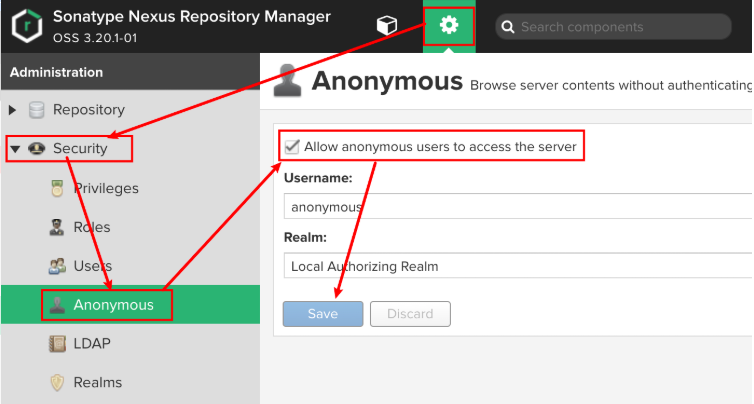The height and width of the screenshot is (404, 754).
Task: Open the Administration gear icon
Action: [449, 25]
